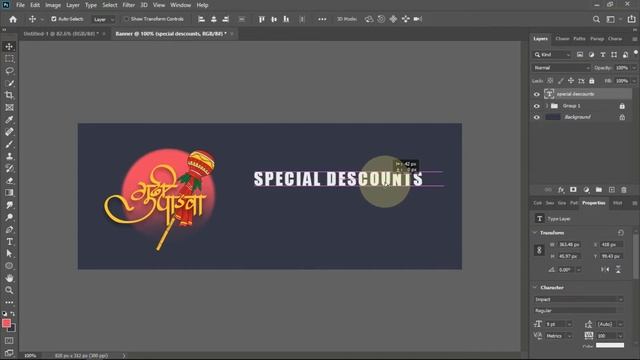Select the Magic Wand tool

click(9, 83)
